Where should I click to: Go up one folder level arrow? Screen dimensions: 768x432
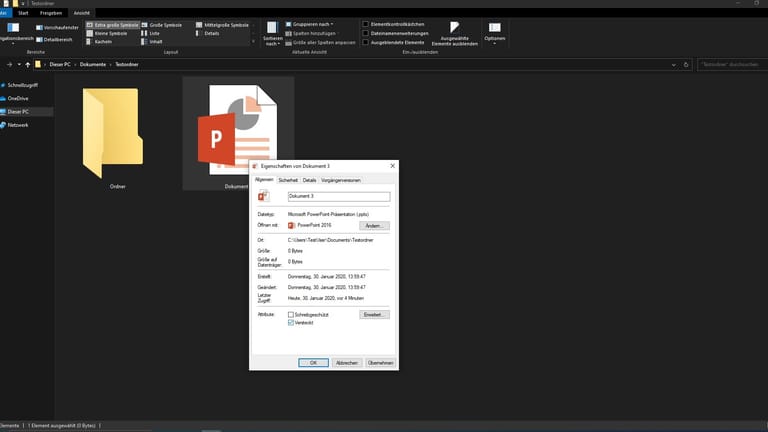[x=27, y=65]
